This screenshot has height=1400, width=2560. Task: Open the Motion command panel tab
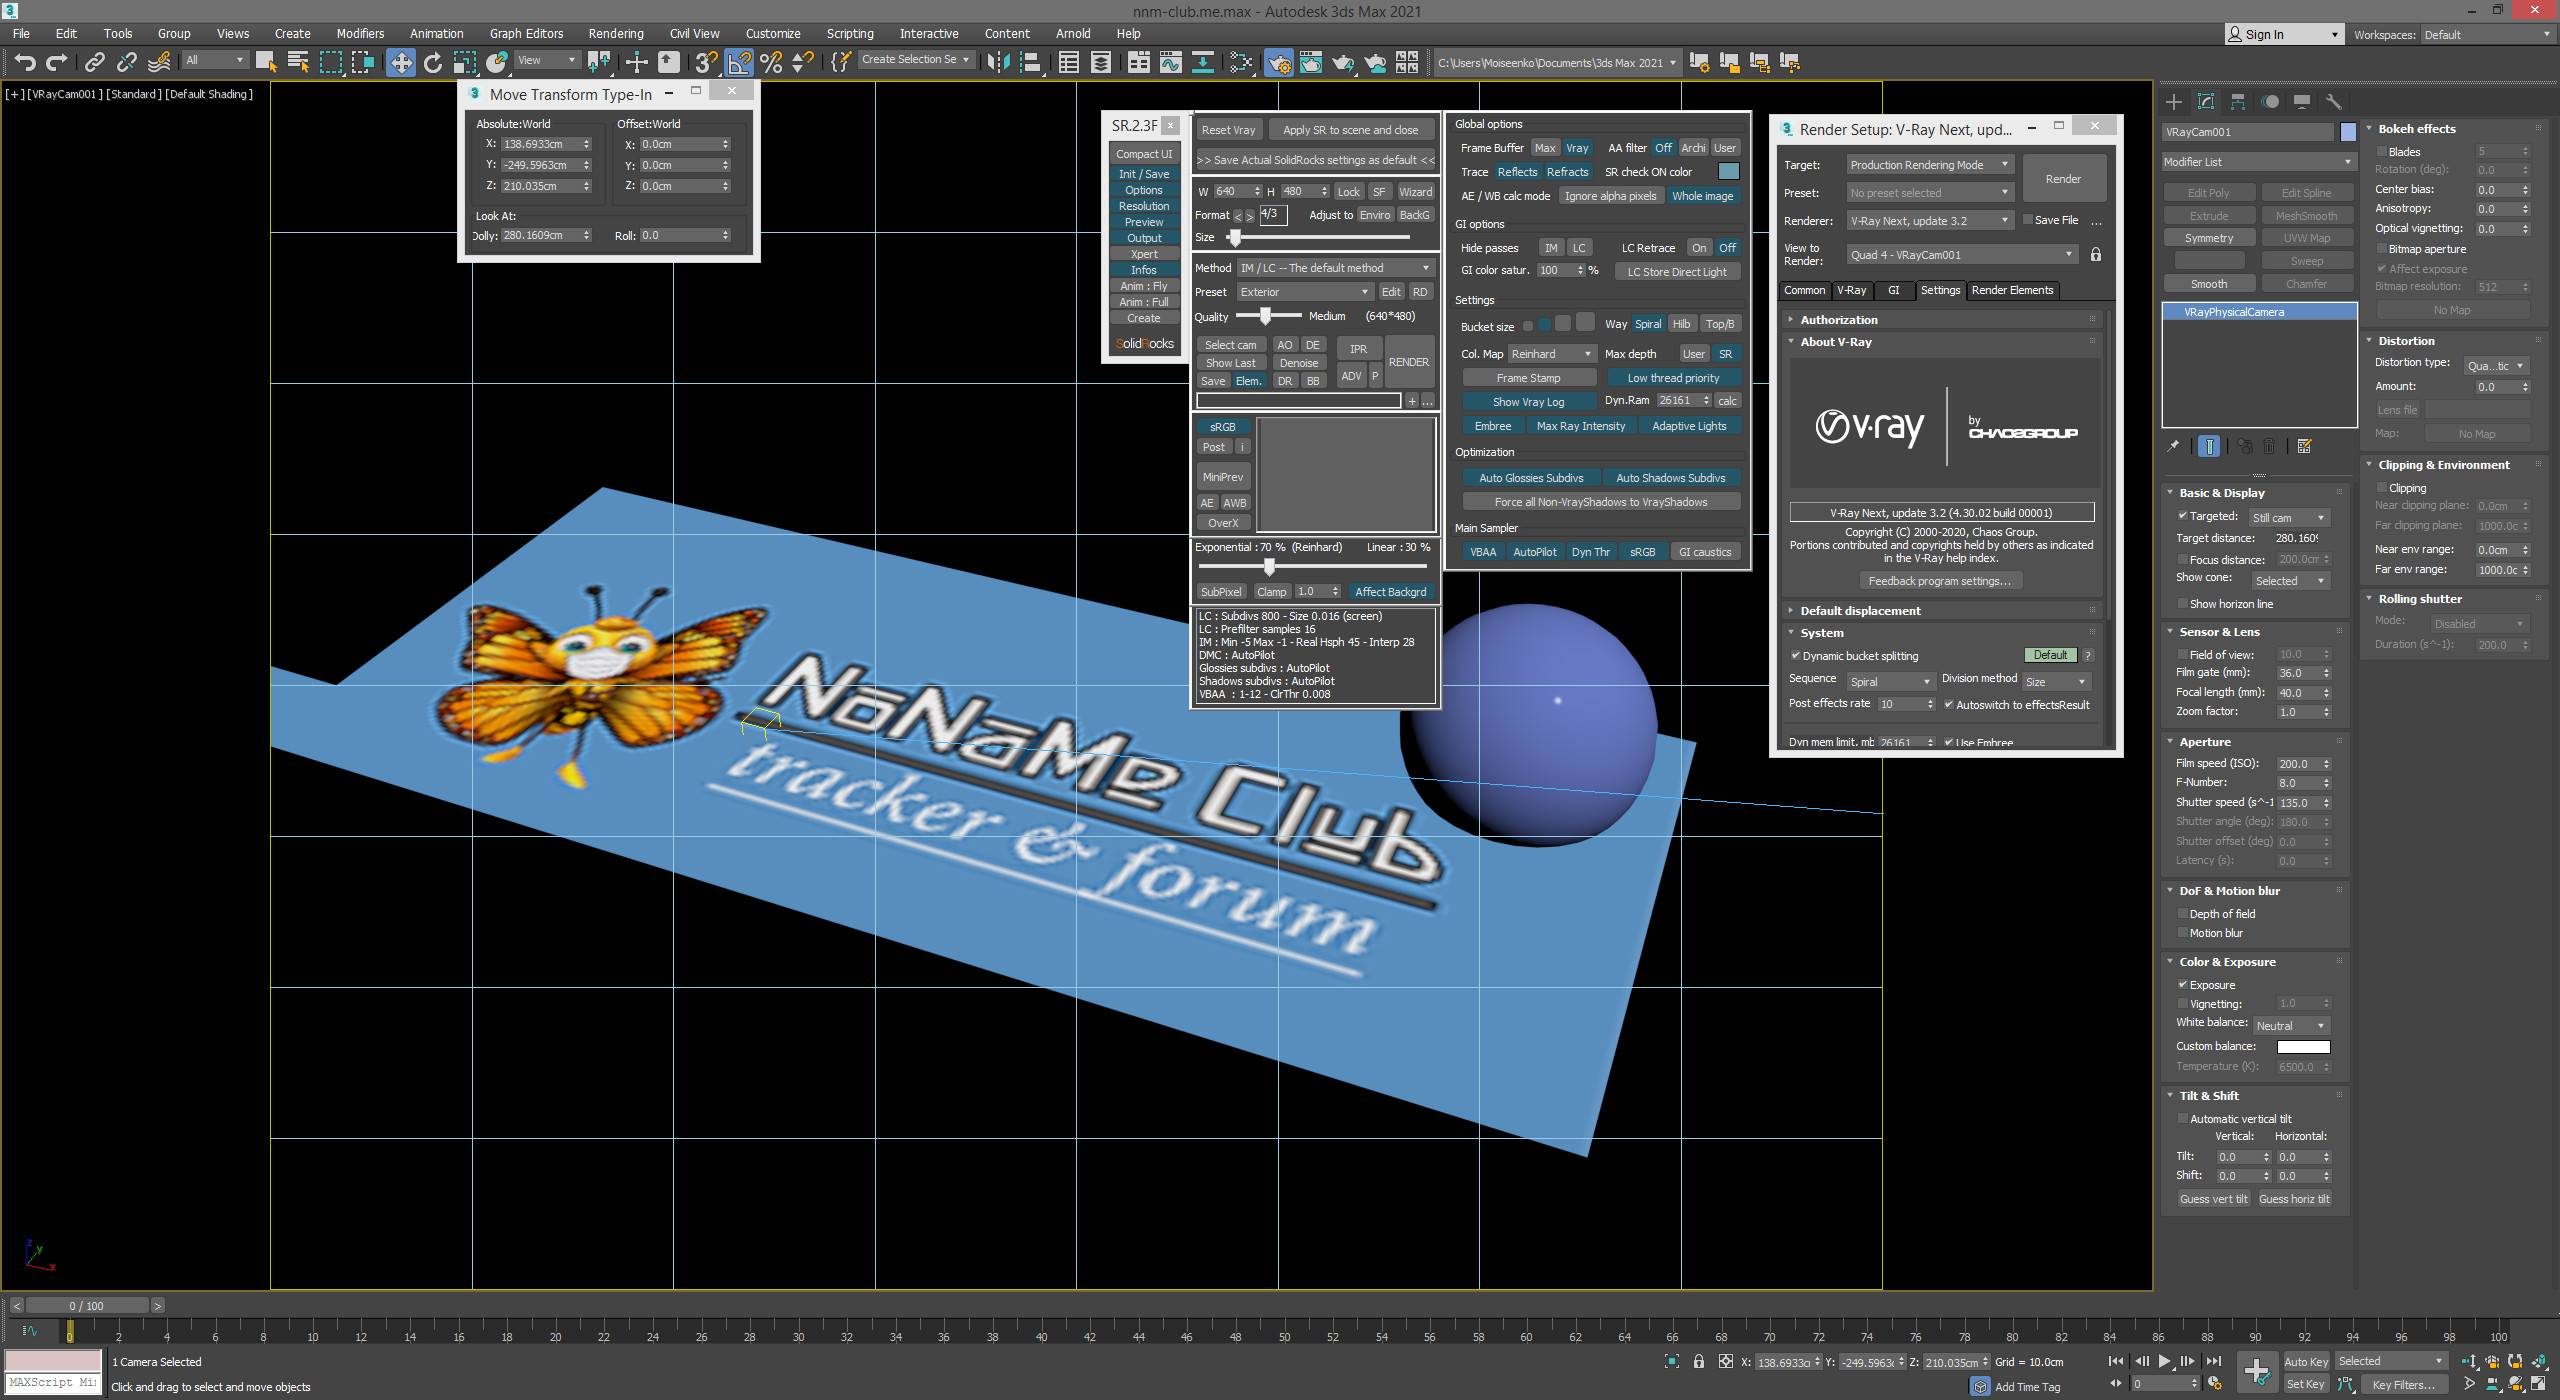coord(2271,101)
